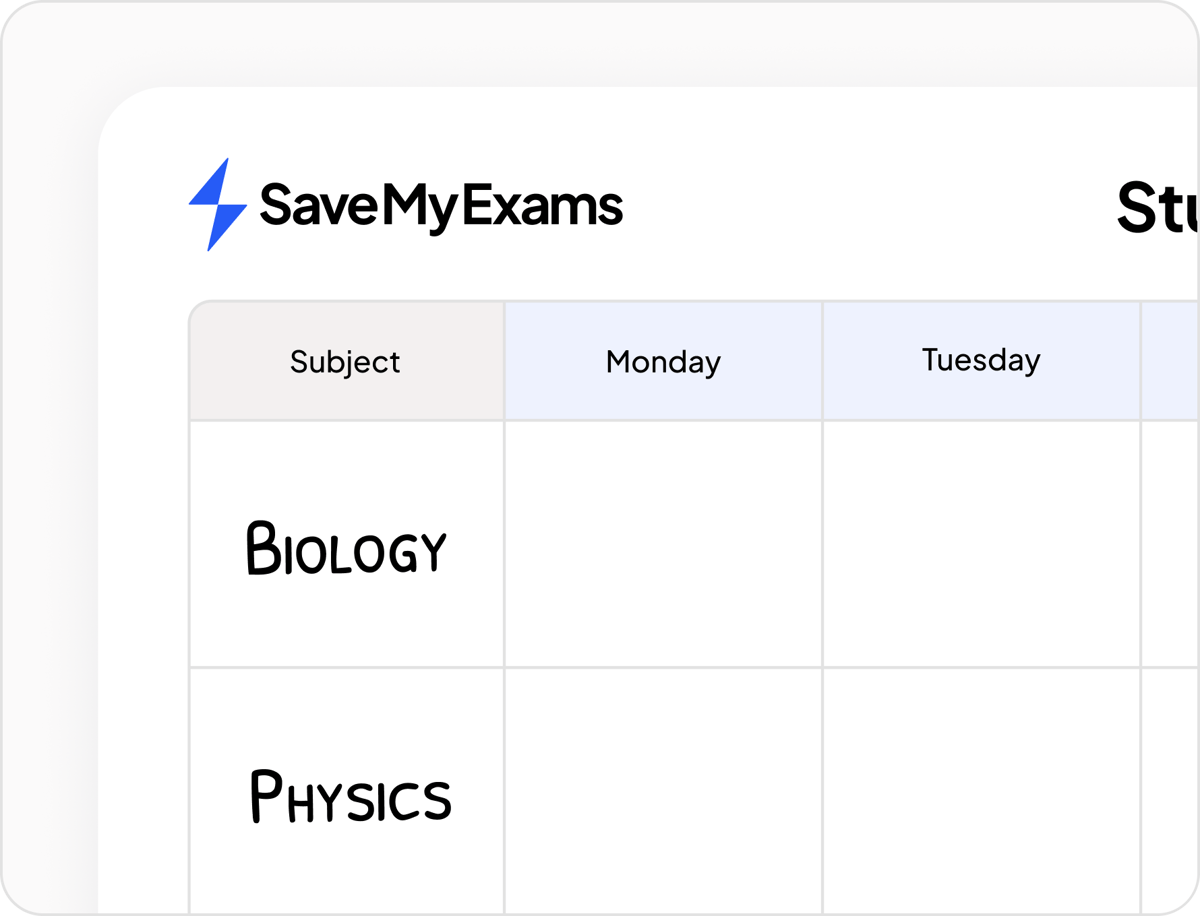Select the Subject column header
Screen dimensions: 1200x916
346,361
